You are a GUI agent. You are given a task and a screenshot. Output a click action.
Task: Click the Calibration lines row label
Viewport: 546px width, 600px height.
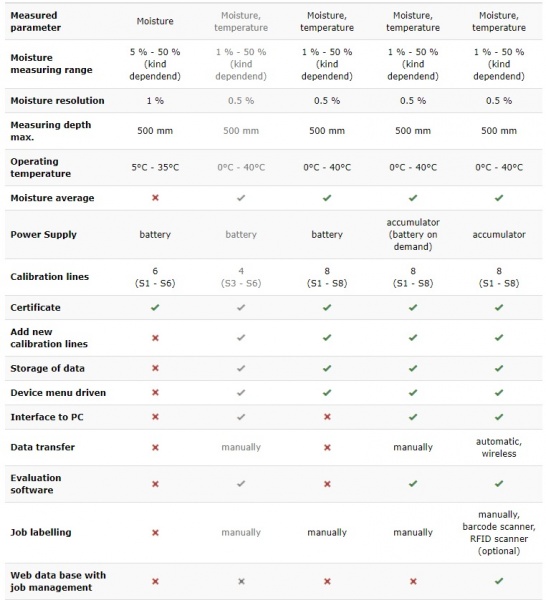[50, 277]
